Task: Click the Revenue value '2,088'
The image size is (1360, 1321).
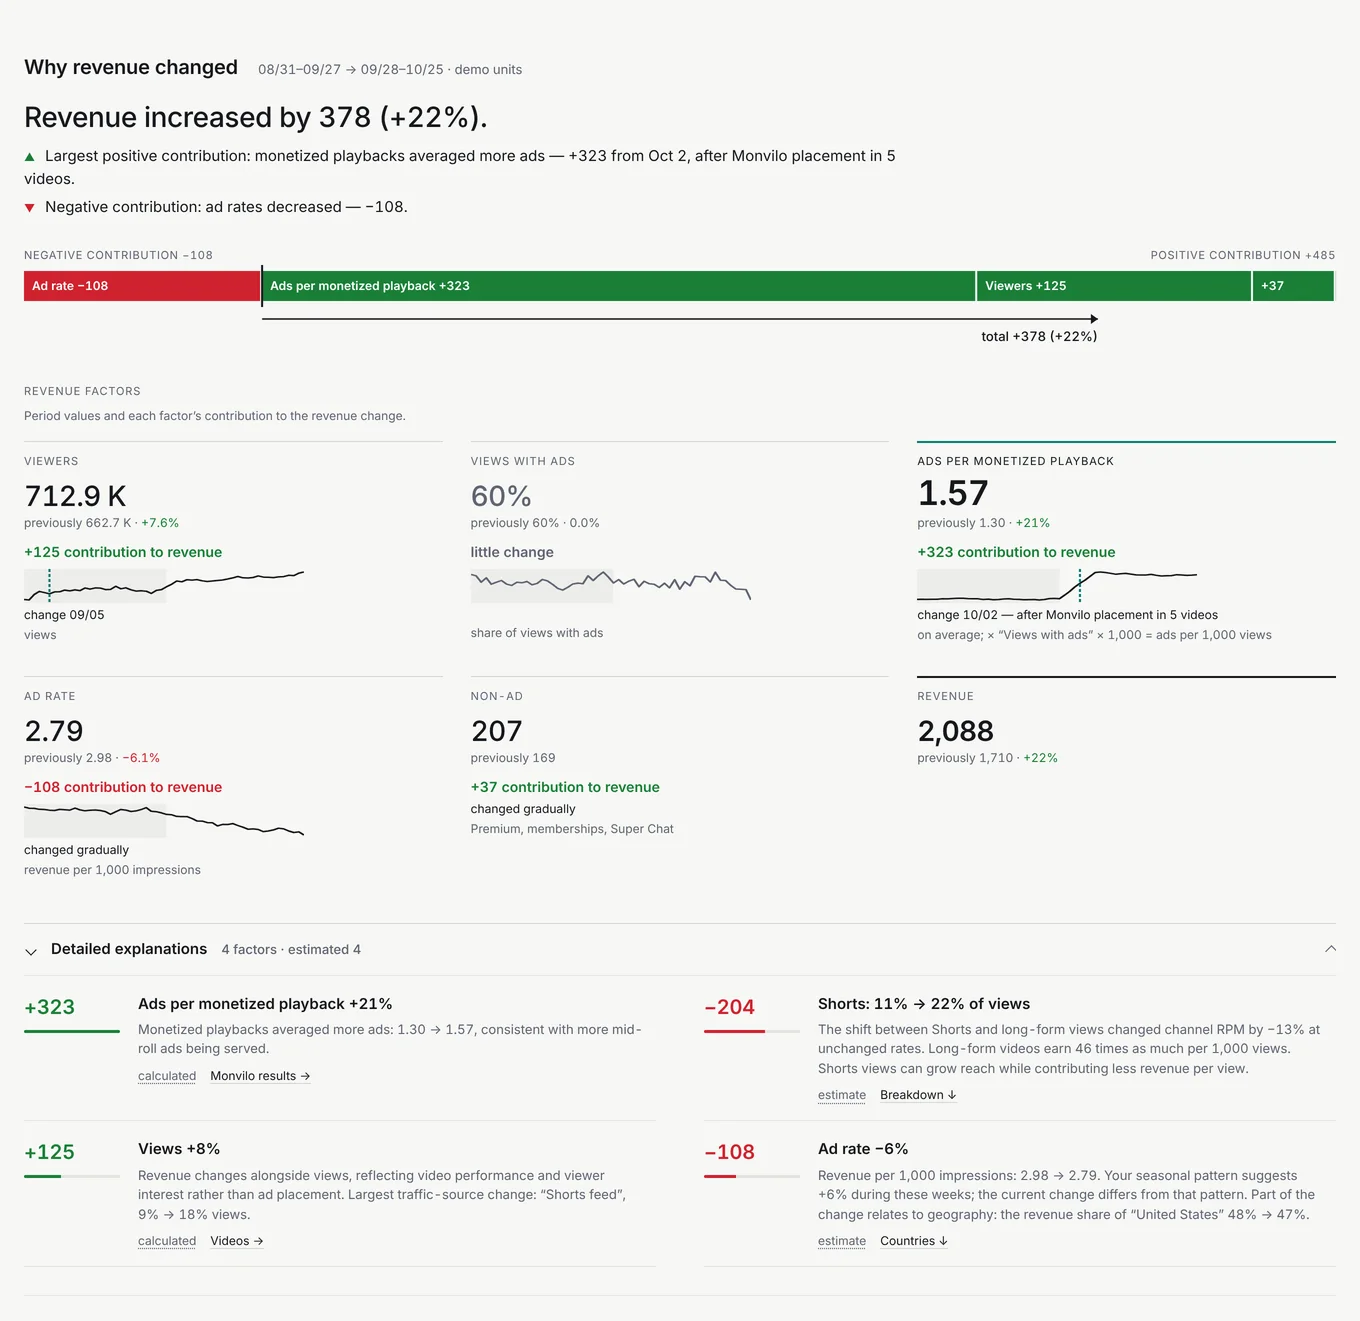Action: (x=956, y=731)
